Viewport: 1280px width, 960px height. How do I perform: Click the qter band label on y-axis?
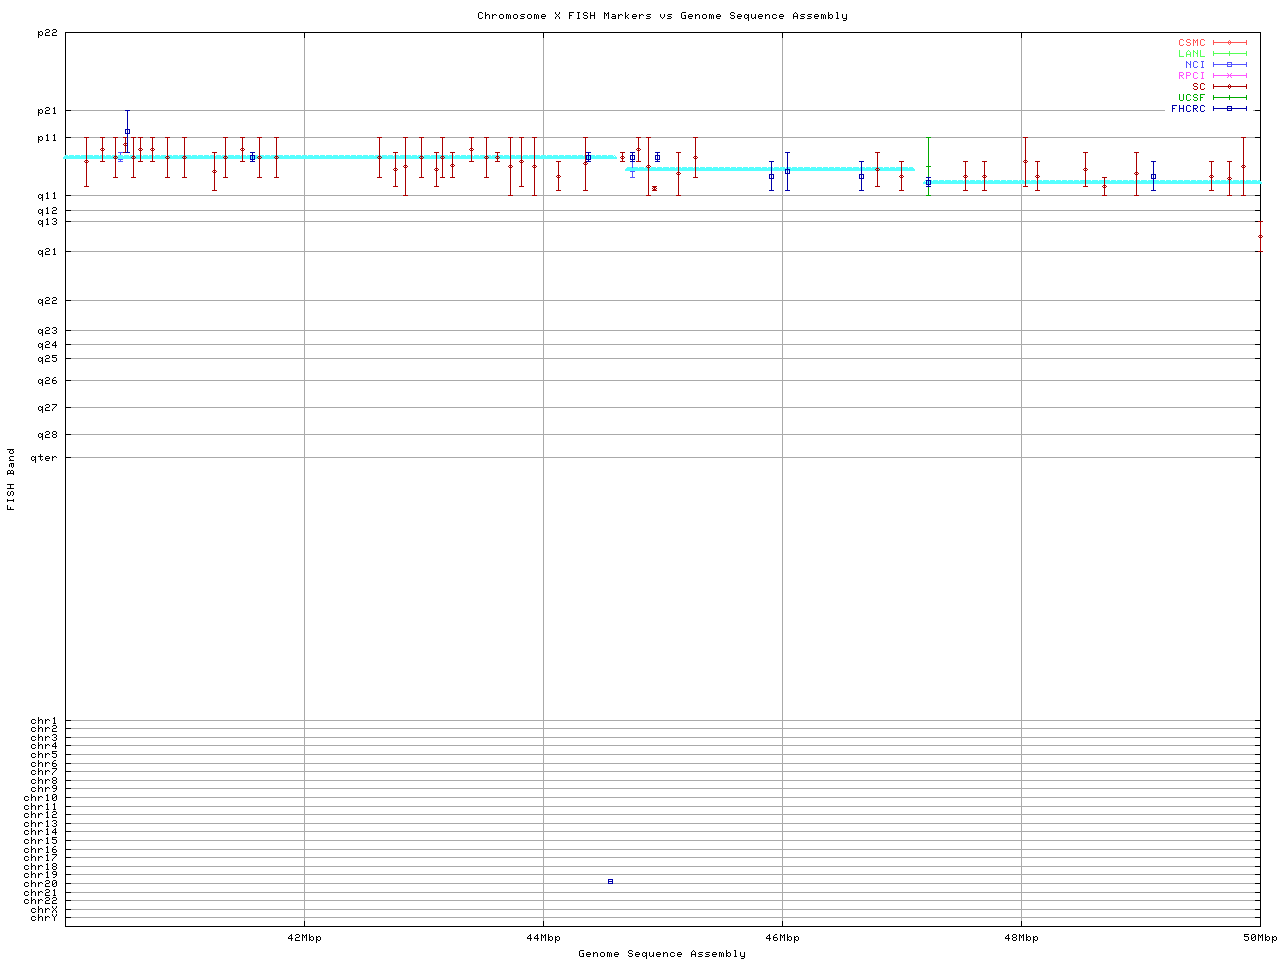click(44, 458)
